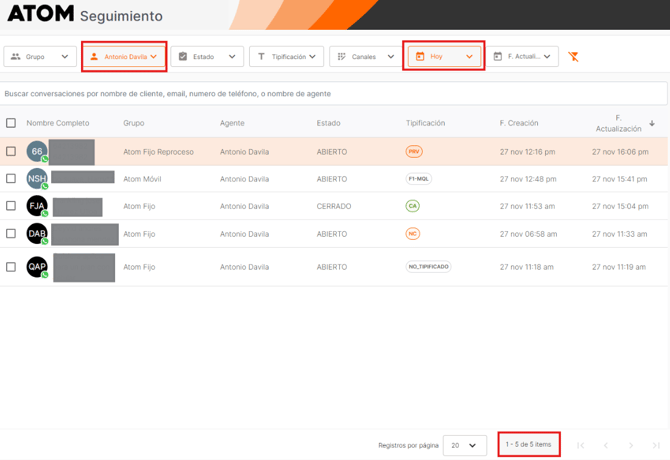The height and width of the screenshot is (460, 670).
Task: Click the clear filters funnel icon
Action: [573, 57]
